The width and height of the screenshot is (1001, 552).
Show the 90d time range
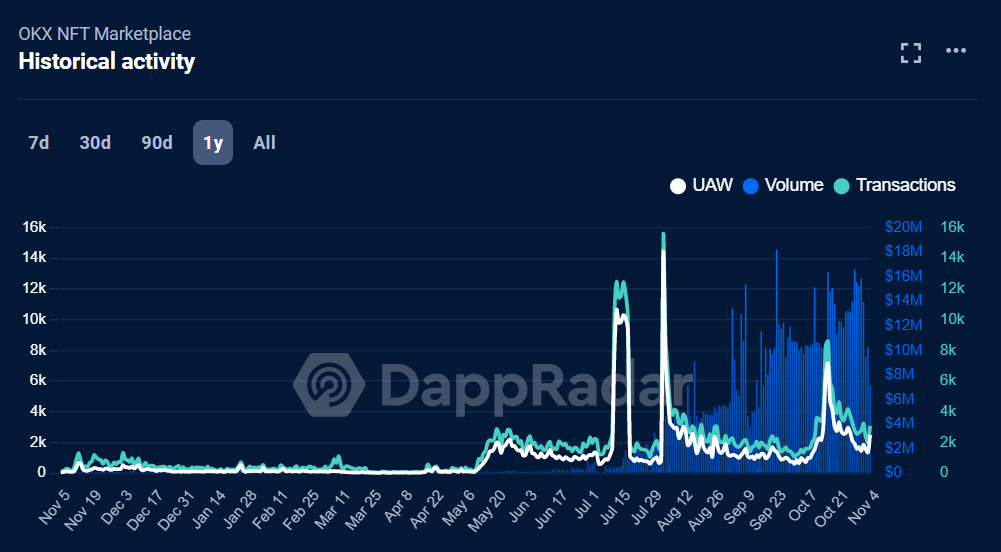click(157, 143)
